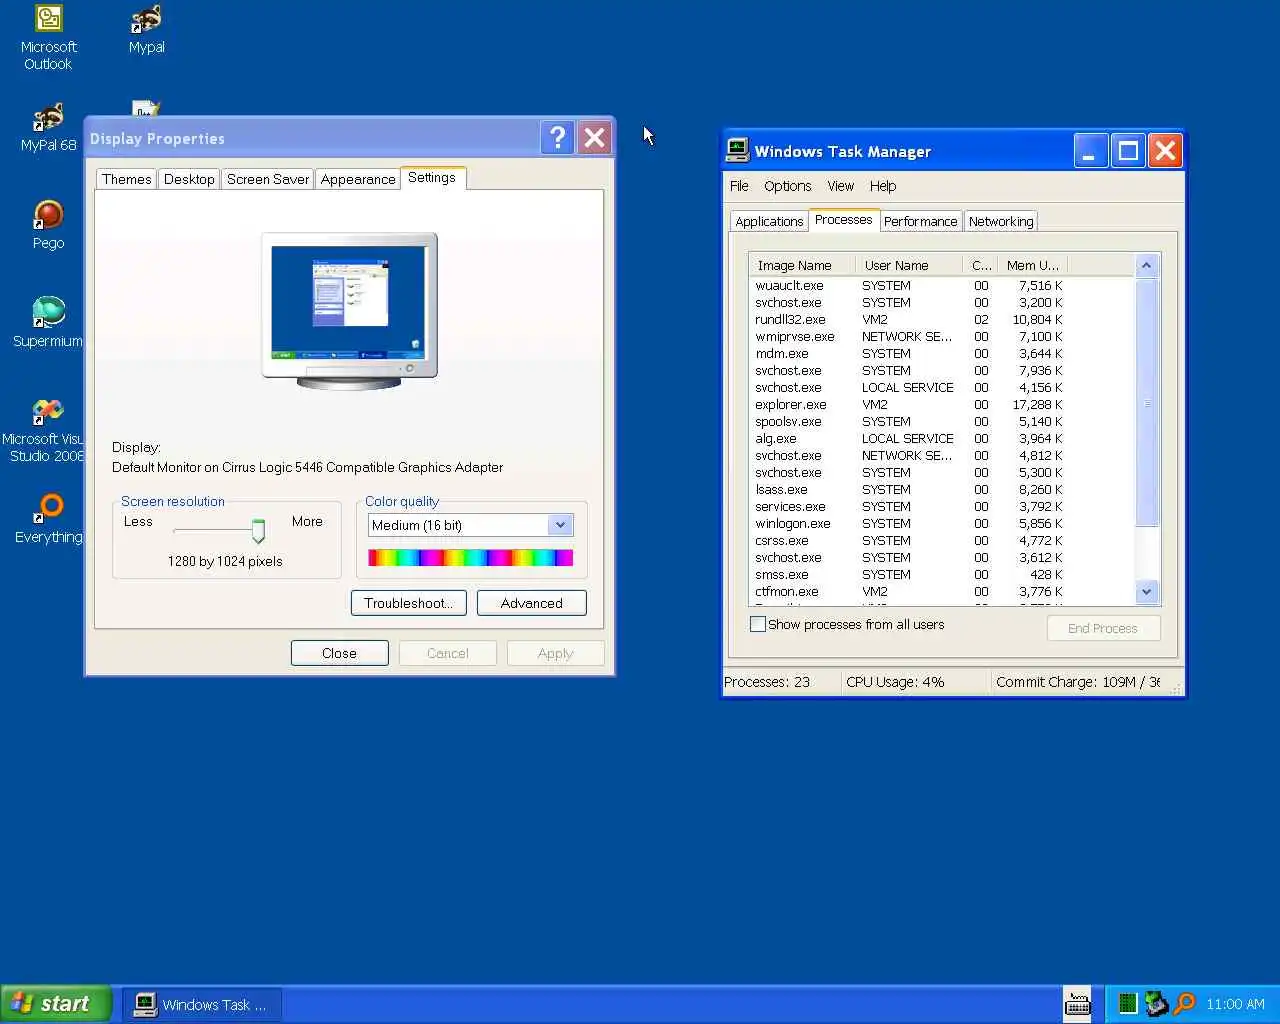Open the File menu in Task Manager

[739, 186]
